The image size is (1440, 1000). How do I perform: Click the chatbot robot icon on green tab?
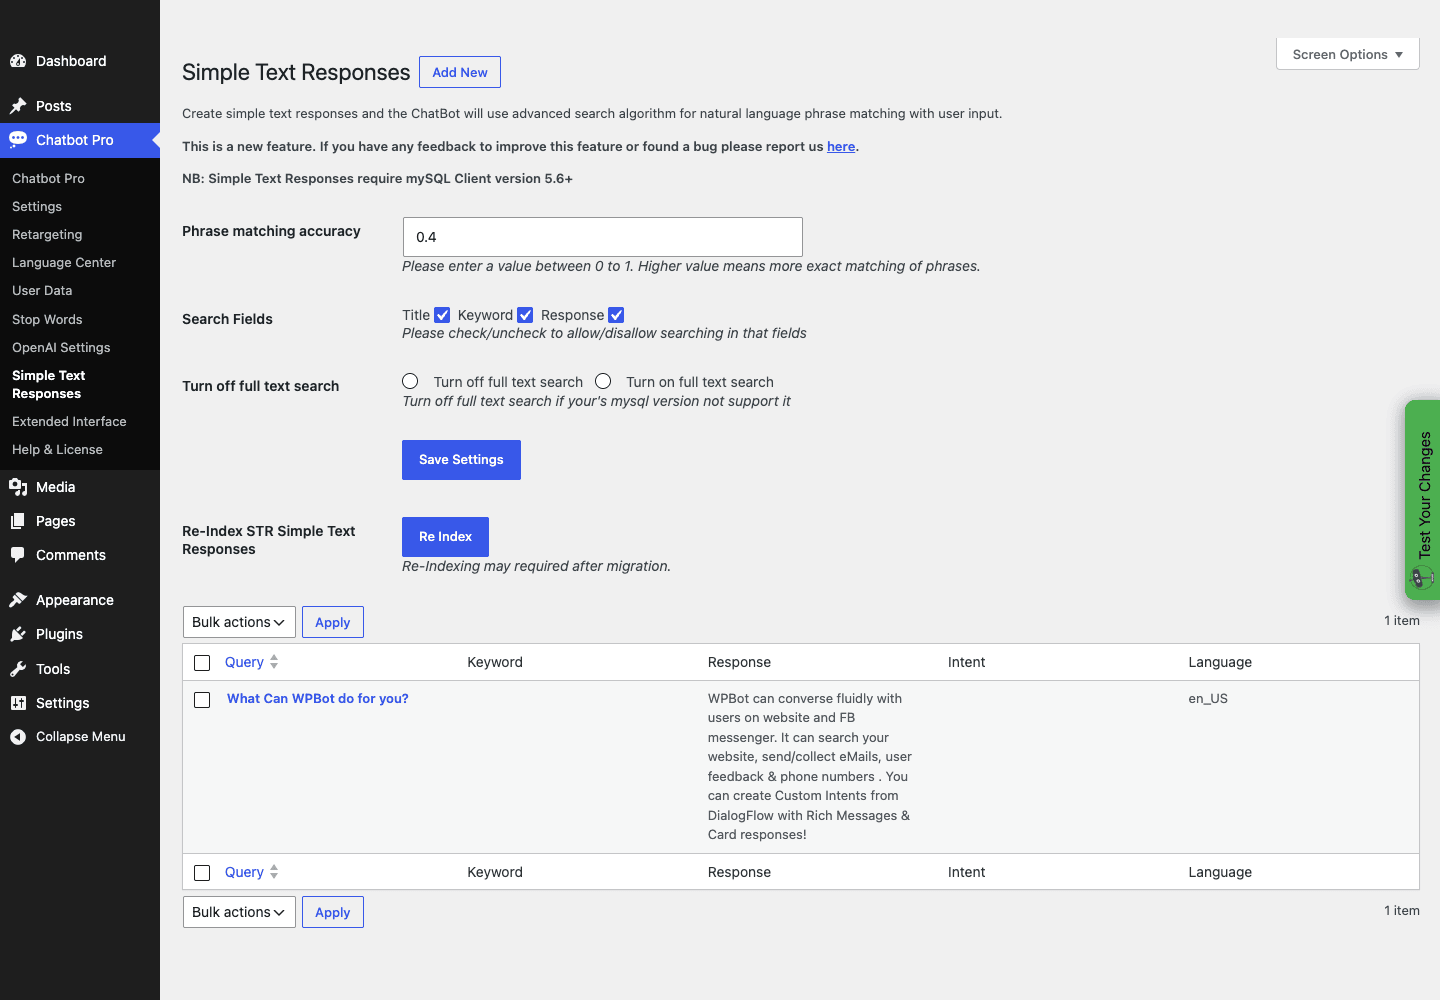point(1421,577)
